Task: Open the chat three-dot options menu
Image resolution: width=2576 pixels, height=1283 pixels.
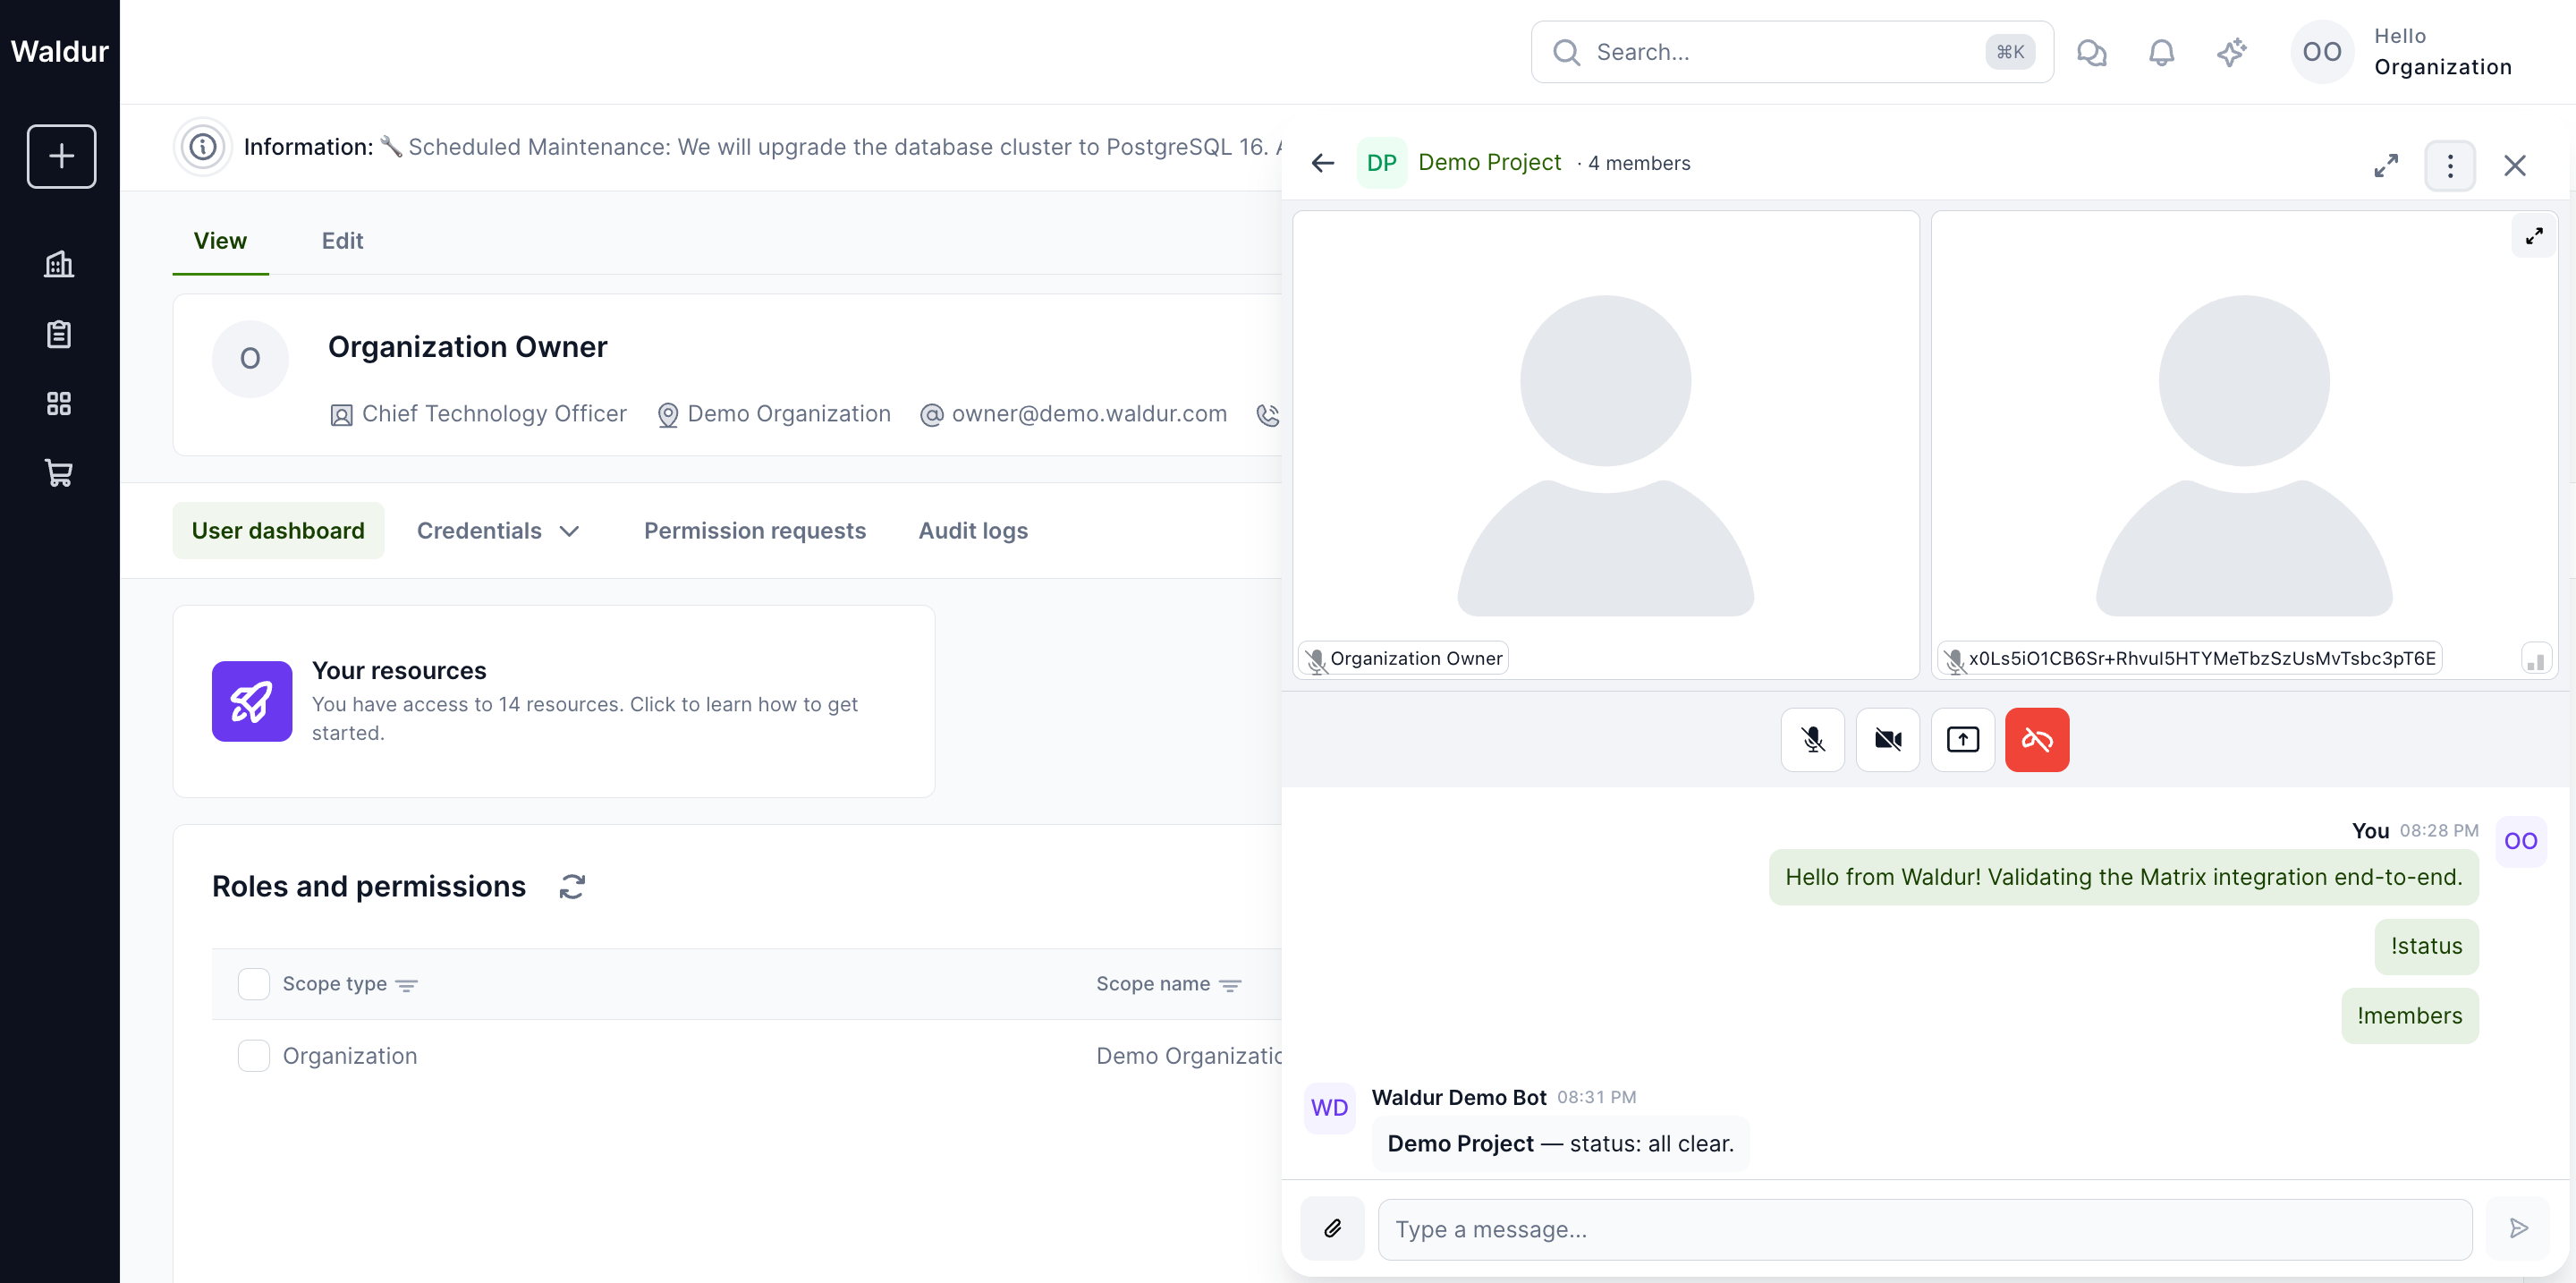Action: click(x=2450, y=165)
